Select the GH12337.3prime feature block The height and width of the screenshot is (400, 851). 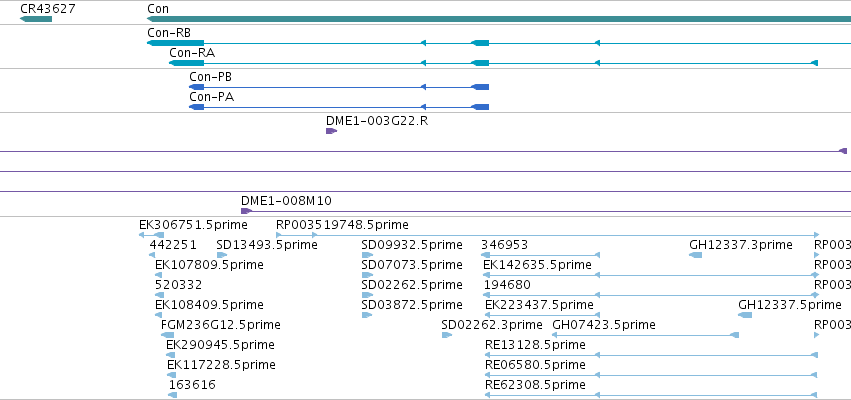click(695, 255)
